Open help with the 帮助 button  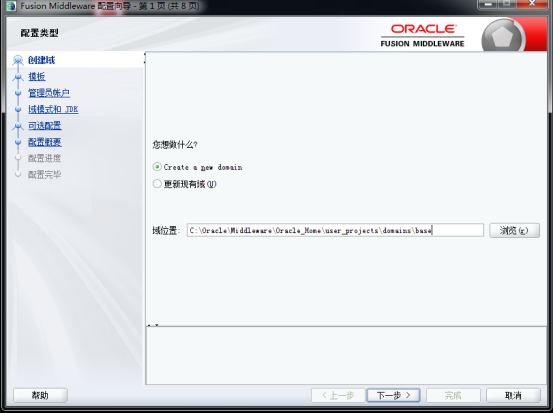tap(40, 395)
